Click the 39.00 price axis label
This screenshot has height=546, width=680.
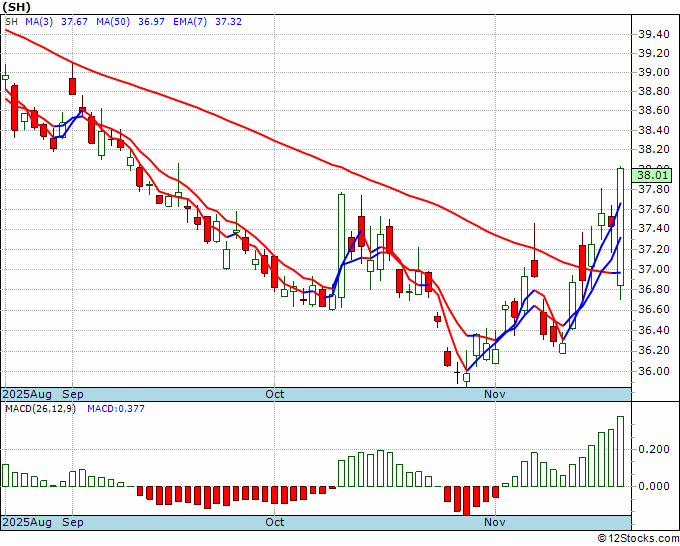pos(654,72)
